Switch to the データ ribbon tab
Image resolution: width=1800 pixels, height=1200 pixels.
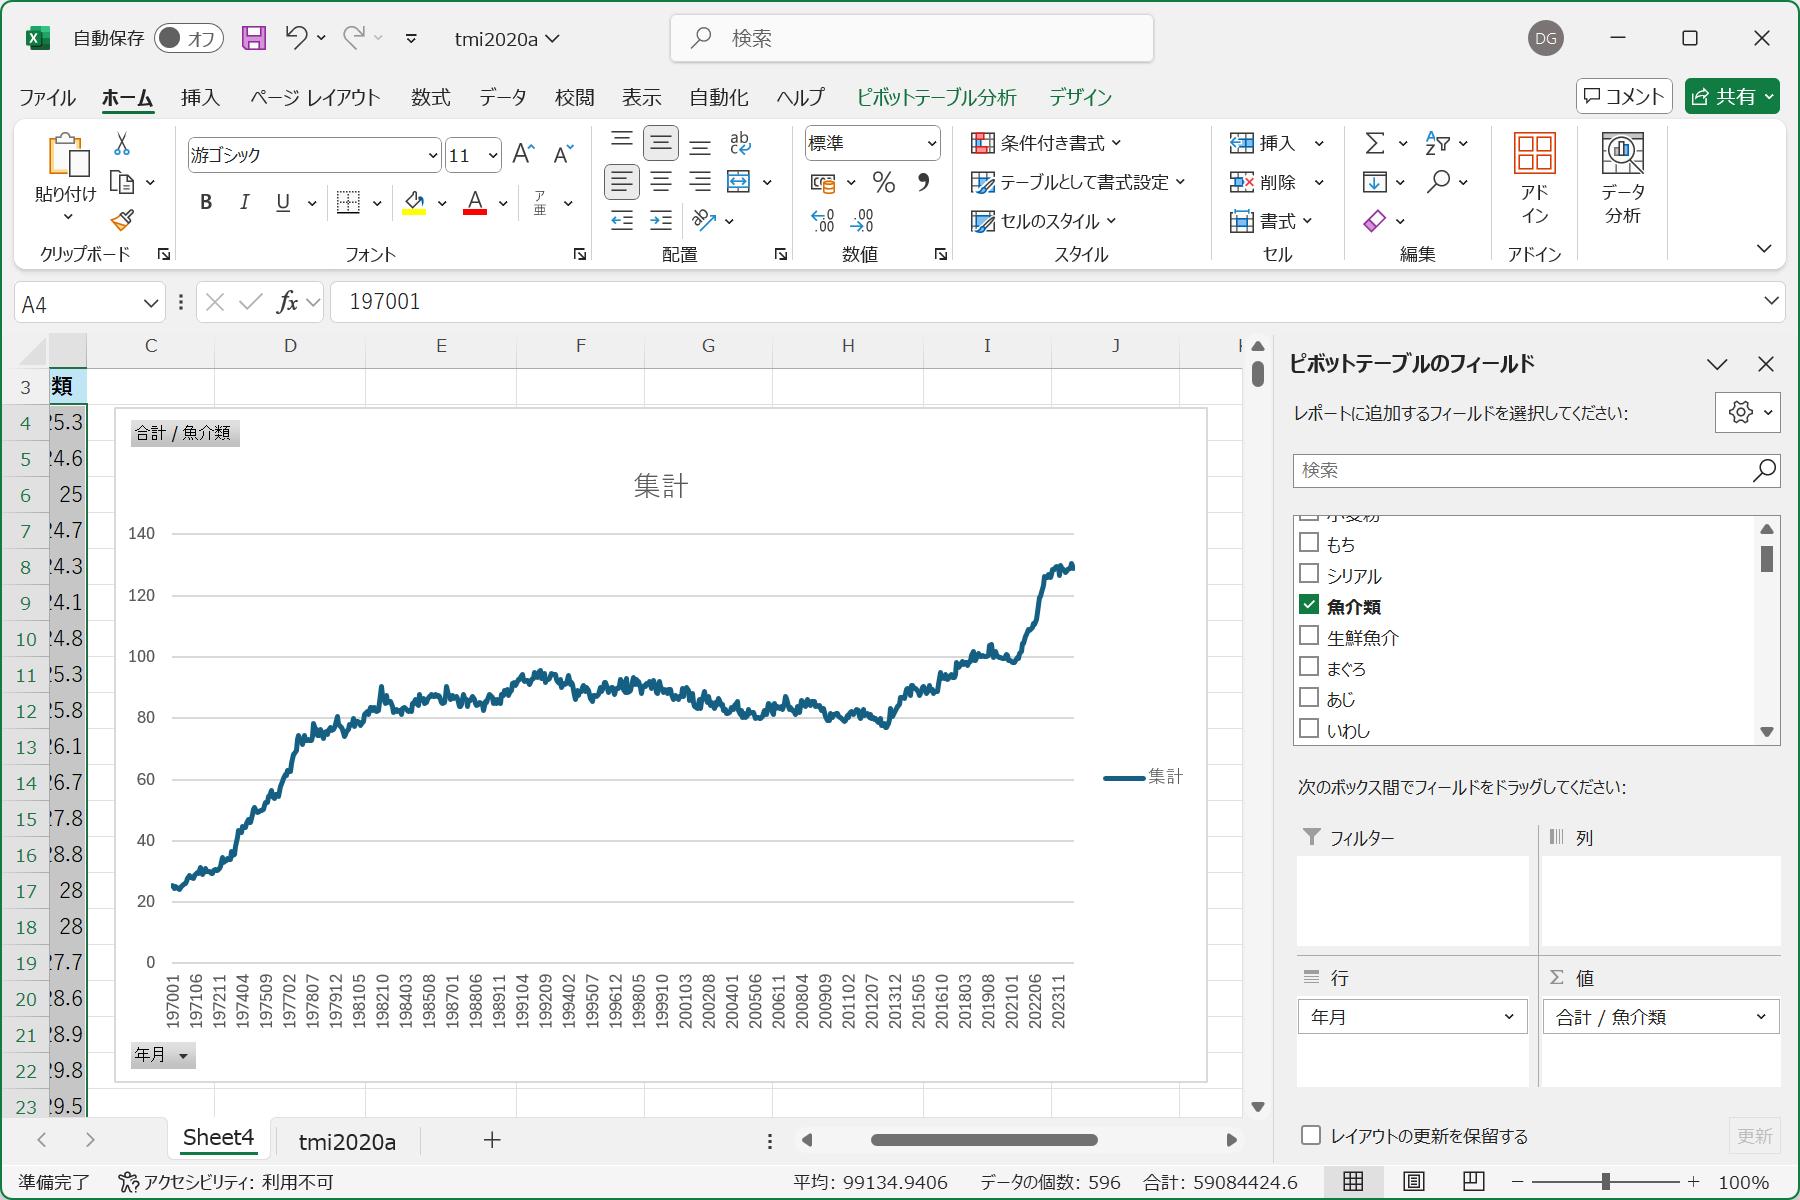click(x=502, y=97)
